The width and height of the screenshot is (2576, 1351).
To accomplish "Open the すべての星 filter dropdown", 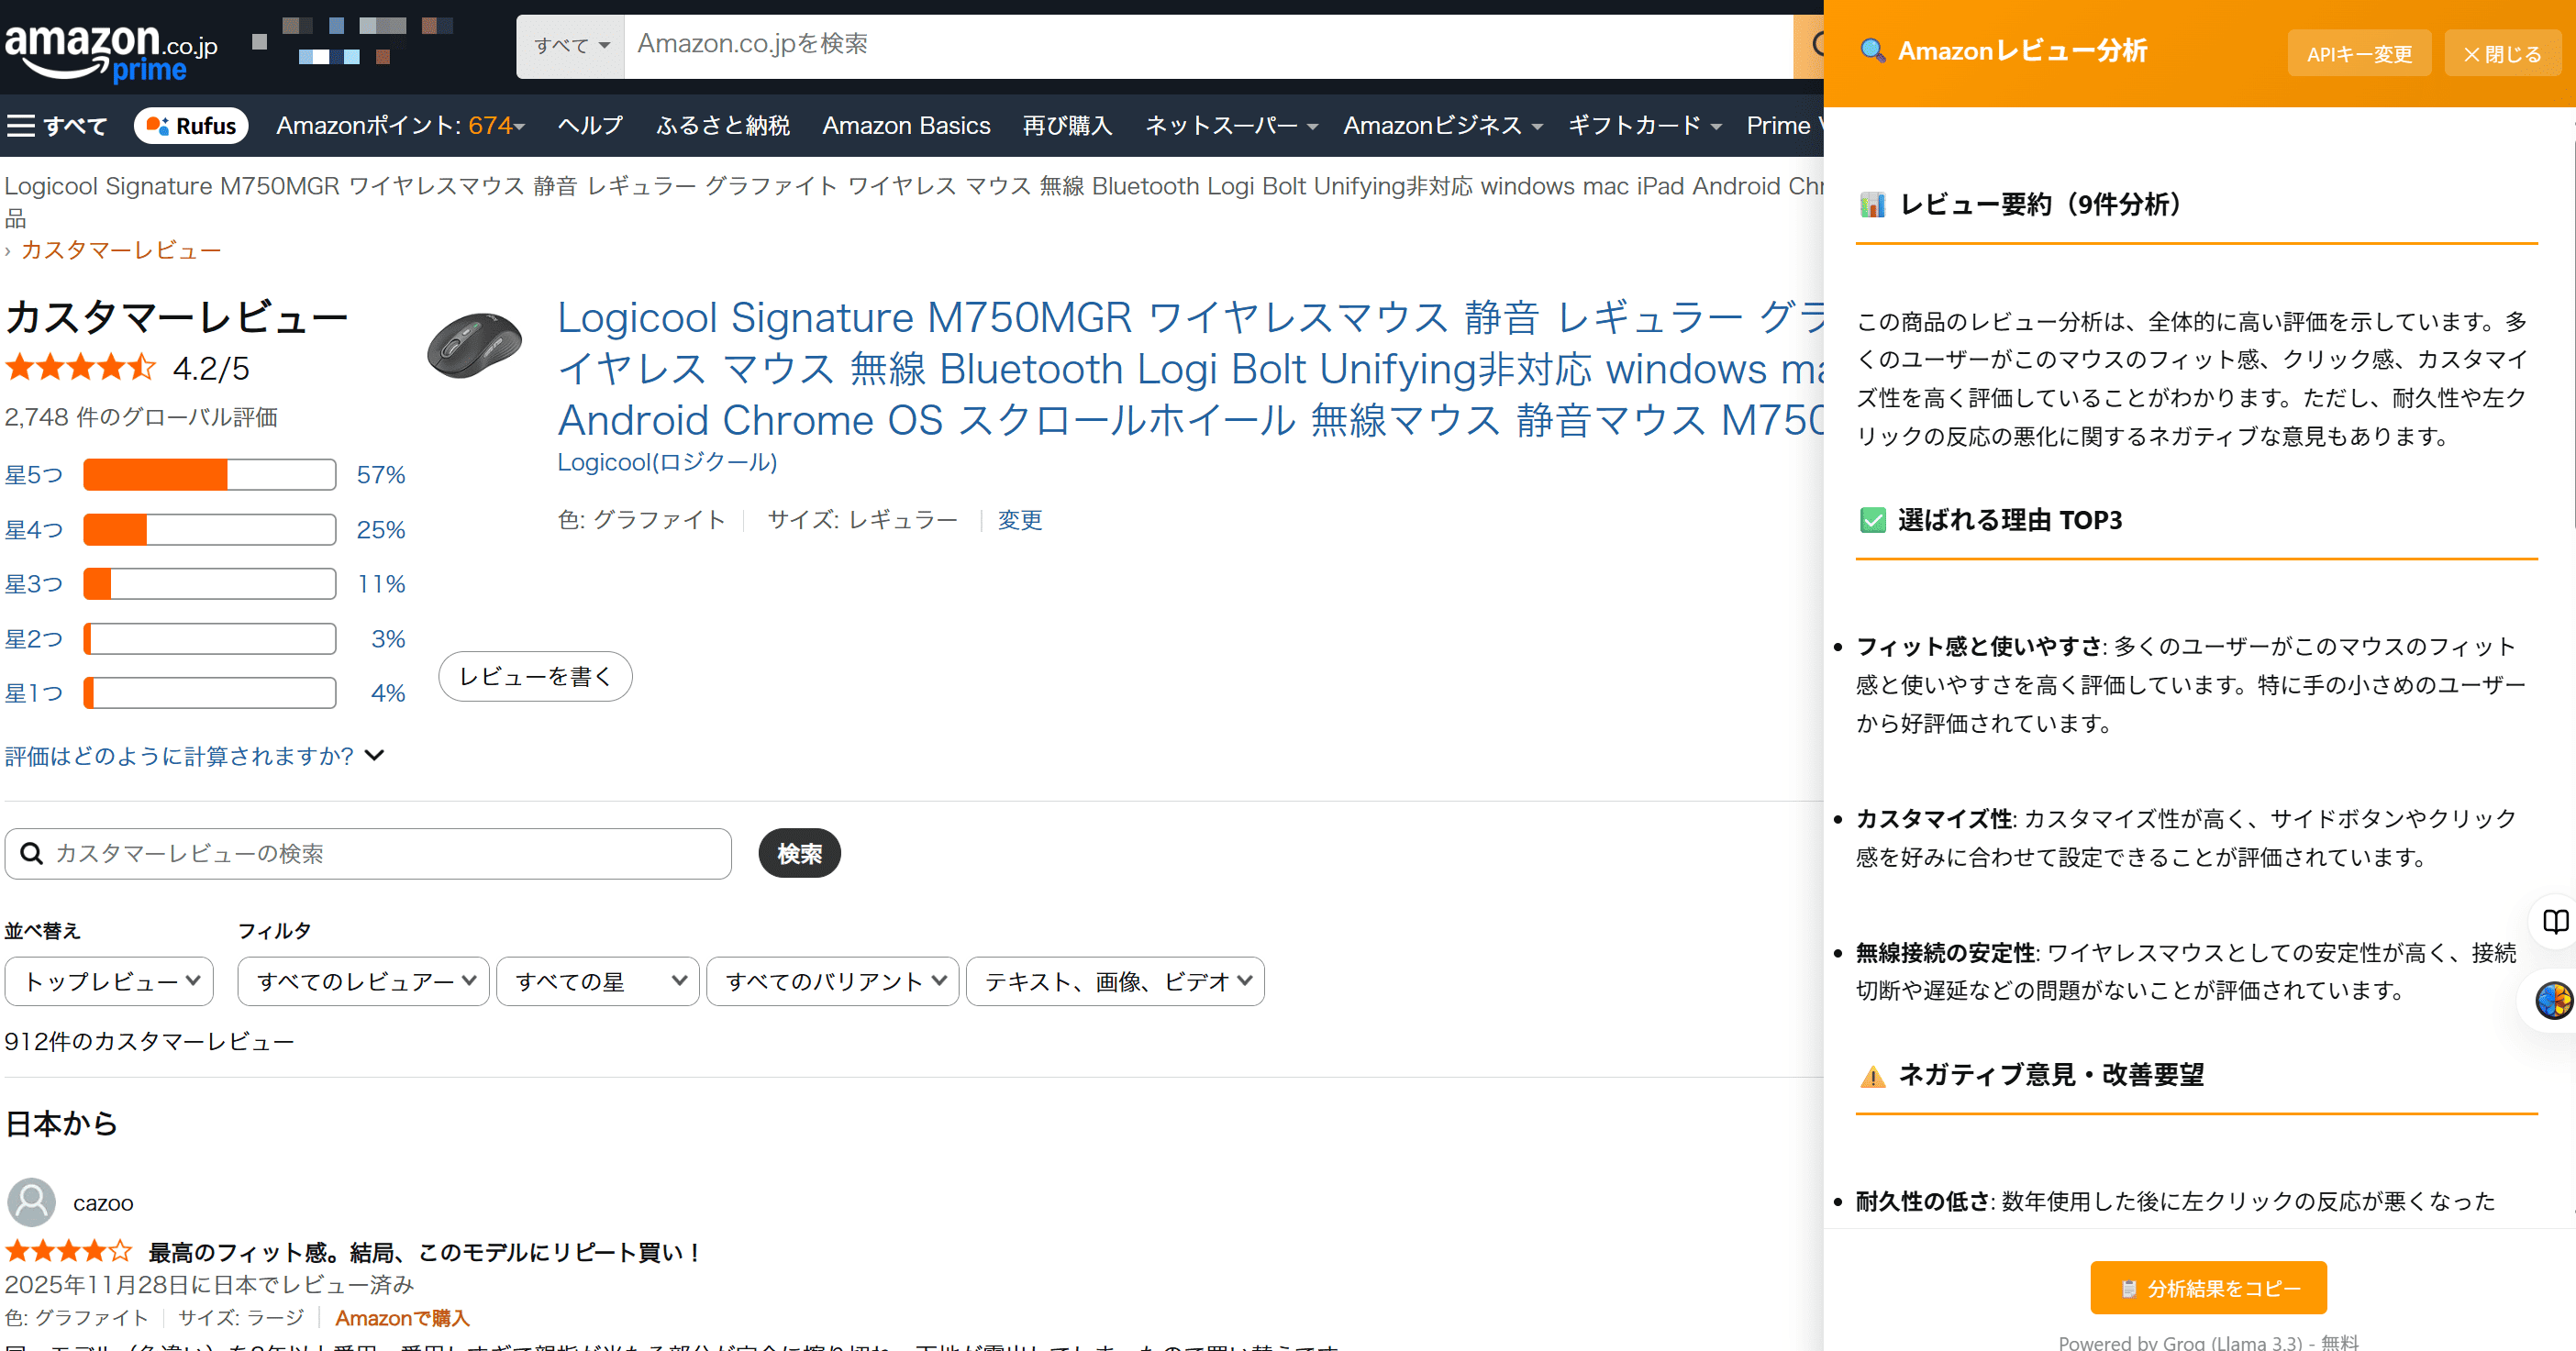I will pos(598,982).
